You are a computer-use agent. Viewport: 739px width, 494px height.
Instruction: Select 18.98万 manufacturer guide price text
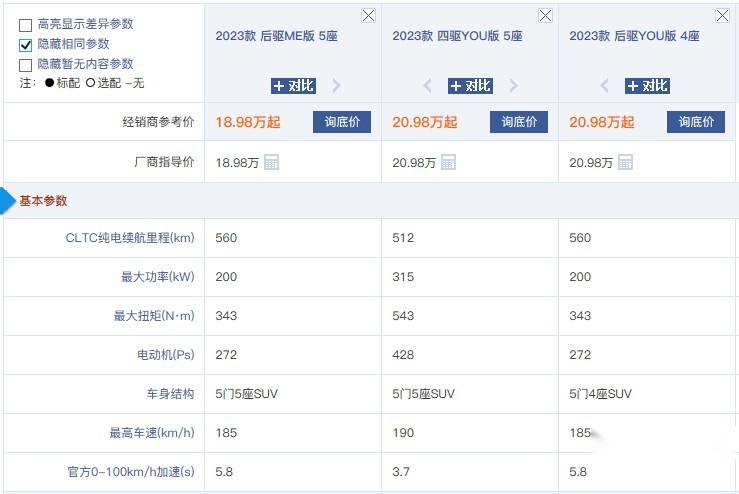click(237, 163)
